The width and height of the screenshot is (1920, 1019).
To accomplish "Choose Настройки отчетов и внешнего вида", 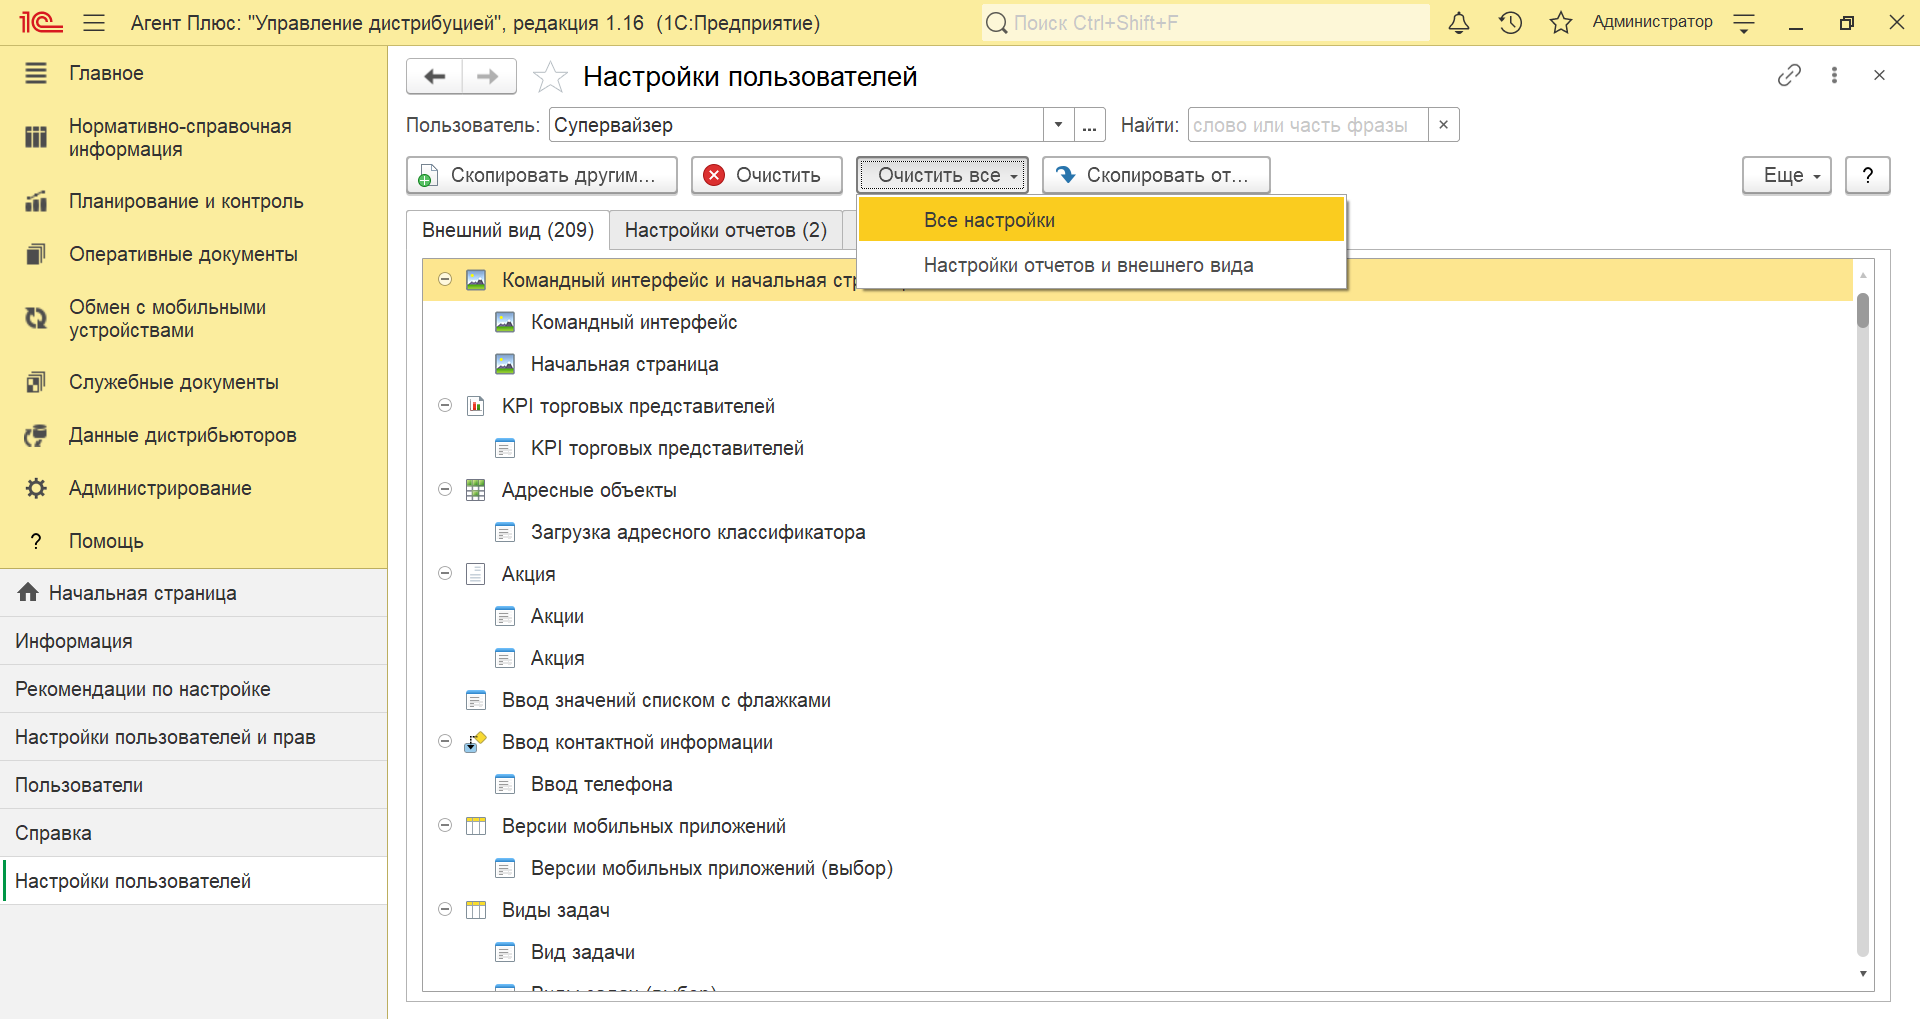I will tap(1101, 265).
